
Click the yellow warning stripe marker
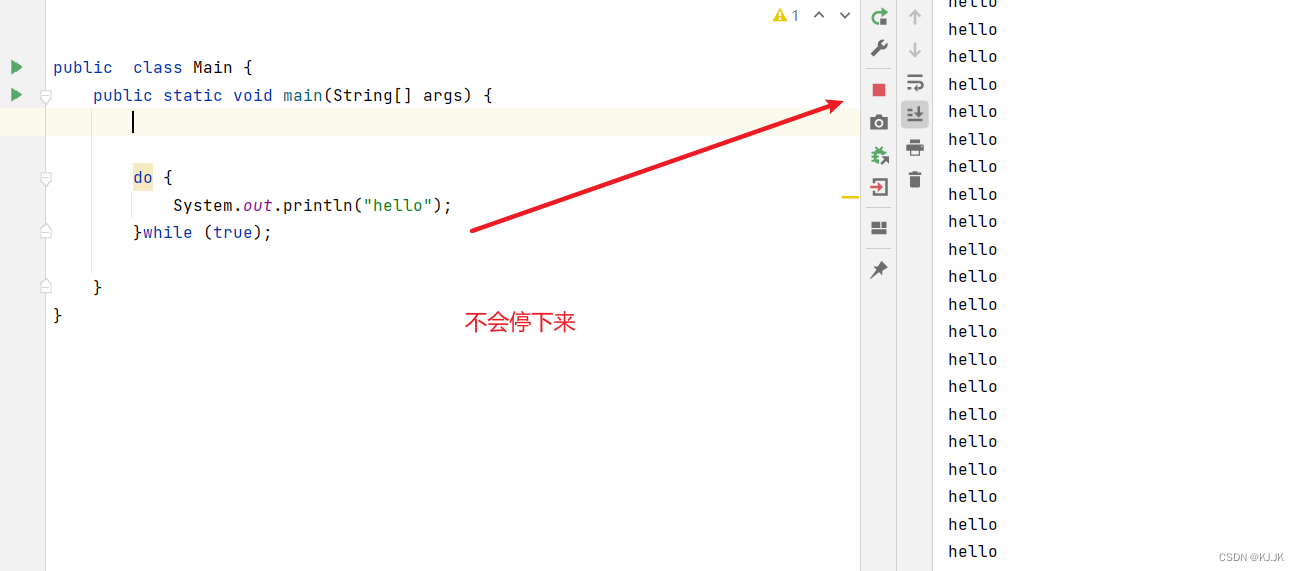pyautogui.click(x=850, y=197)
